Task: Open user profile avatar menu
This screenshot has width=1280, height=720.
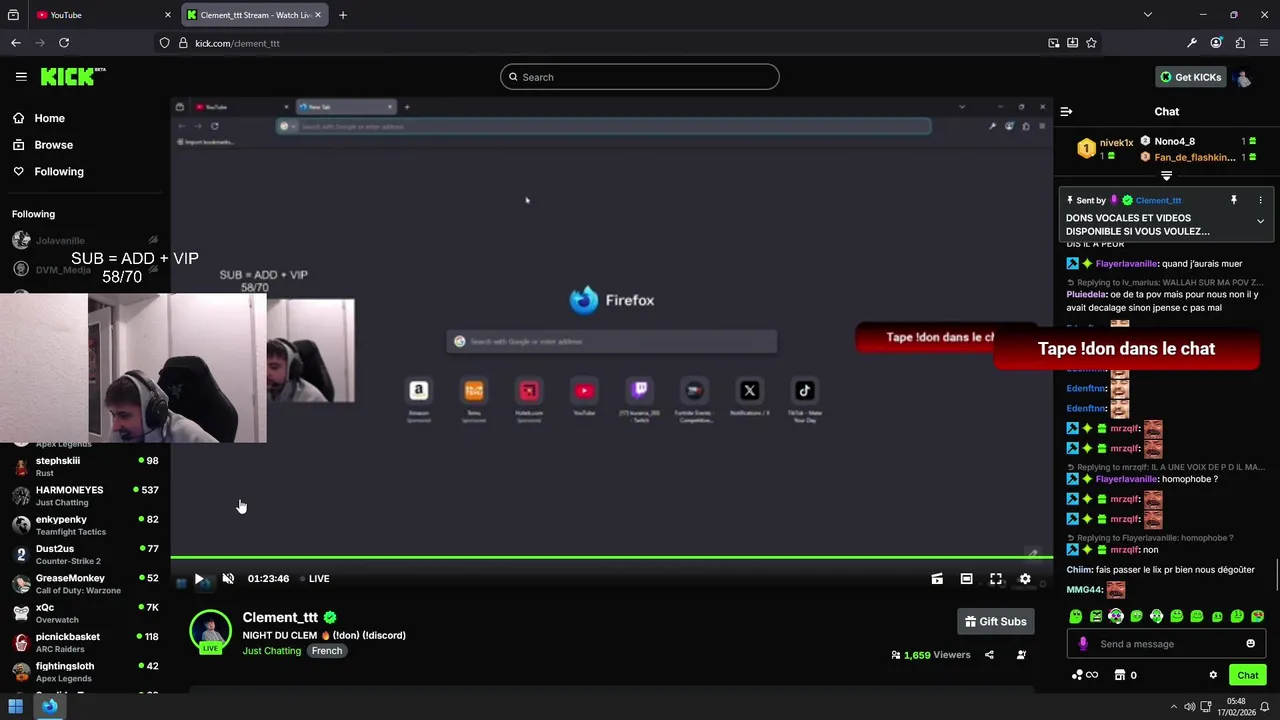Action: pos(1244,77)
